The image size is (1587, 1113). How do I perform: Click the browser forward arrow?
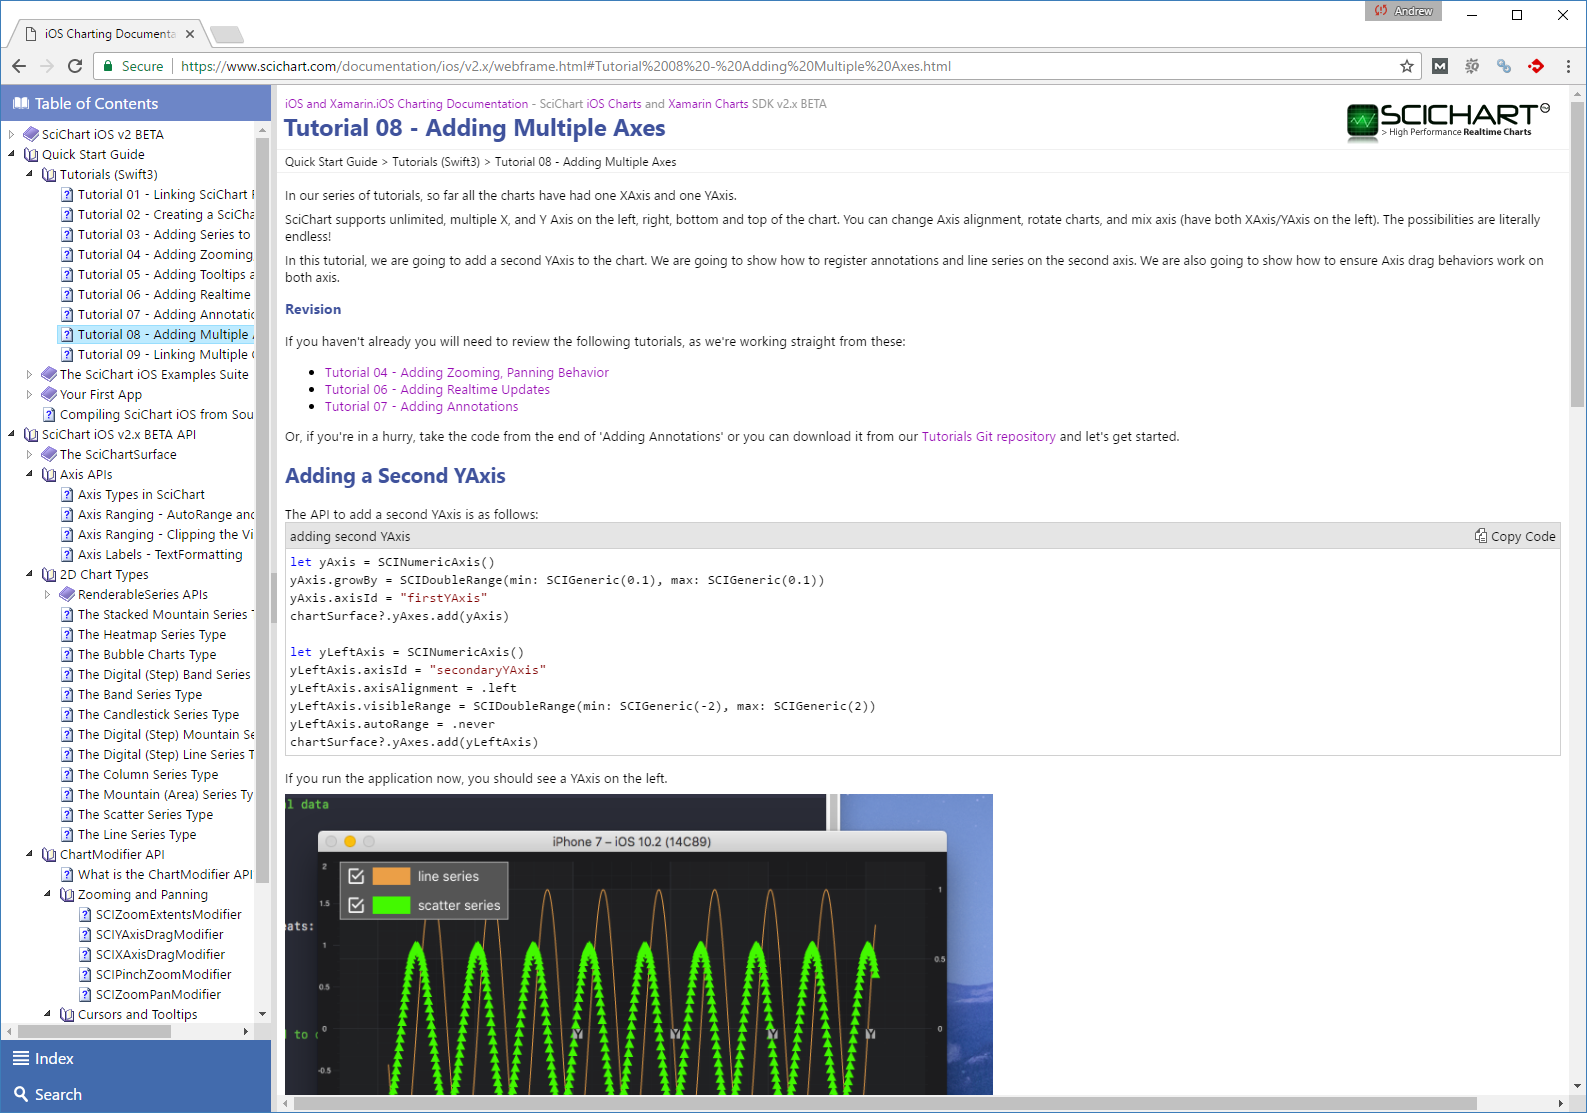[47, 66]
